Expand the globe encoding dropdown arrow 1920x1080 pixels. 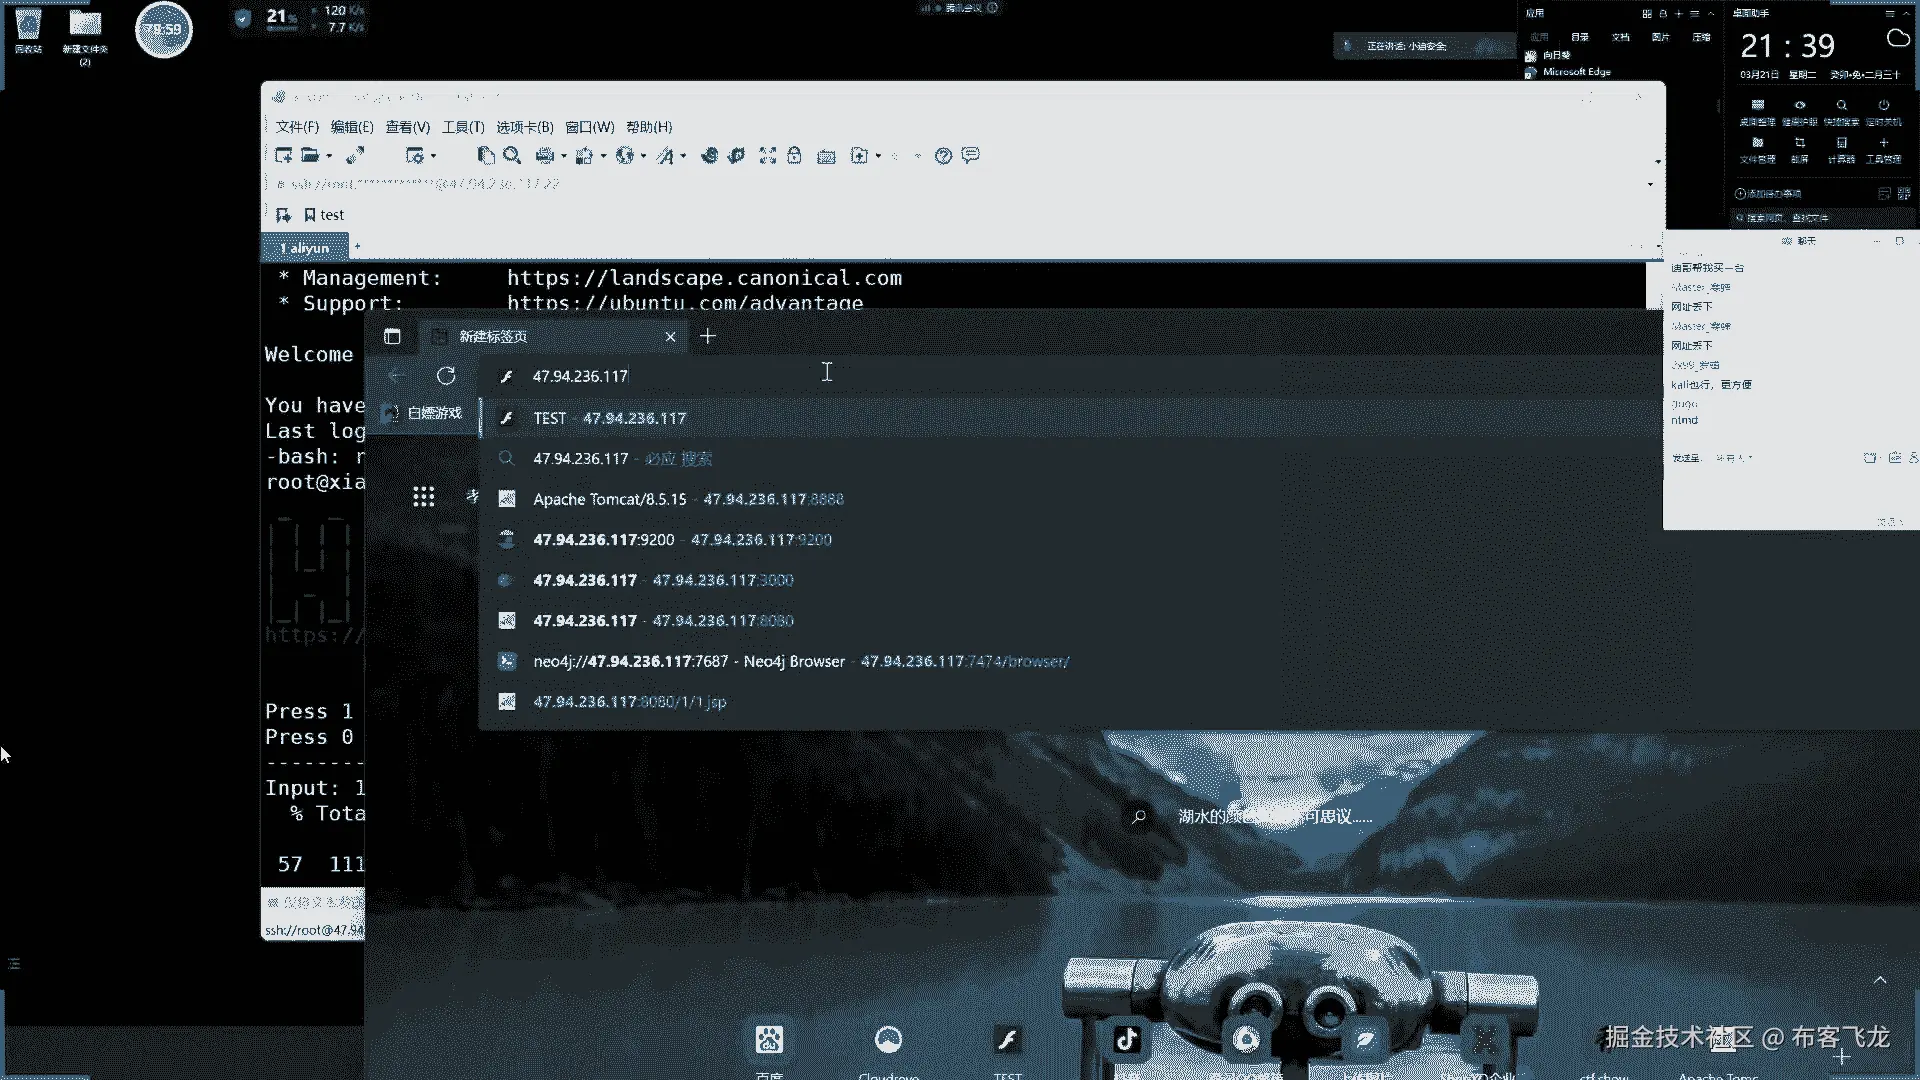643,156
